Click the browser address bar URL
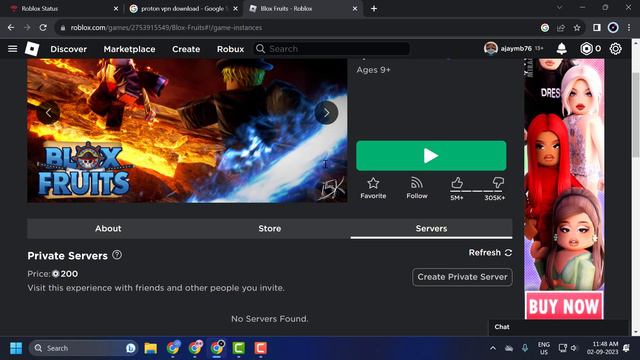Screen dimensions: 640x360 pyautogui.click(x=166, y=28)
